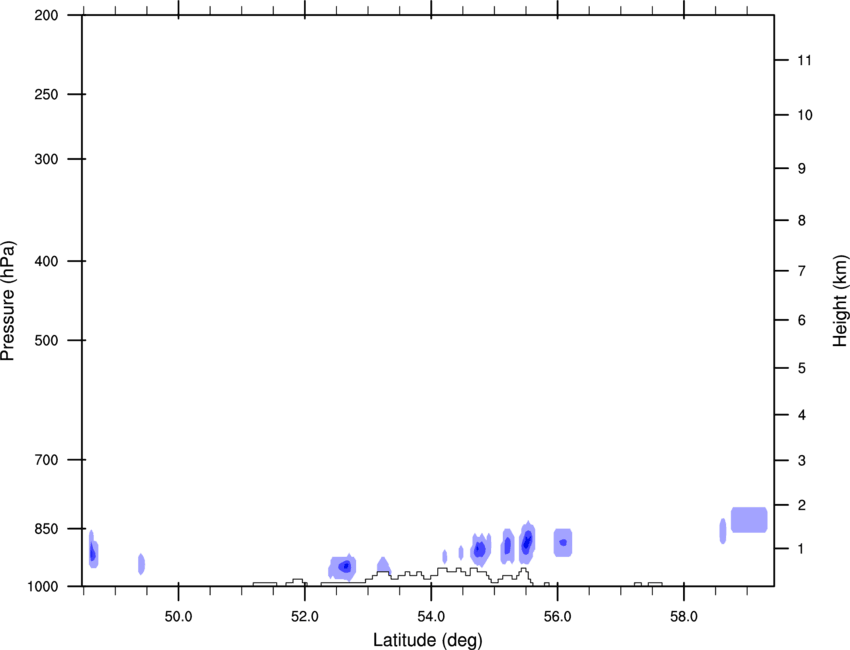The image size is (850, 650).
Task: Click the height label '7'
Action: [x=802, y=271]
